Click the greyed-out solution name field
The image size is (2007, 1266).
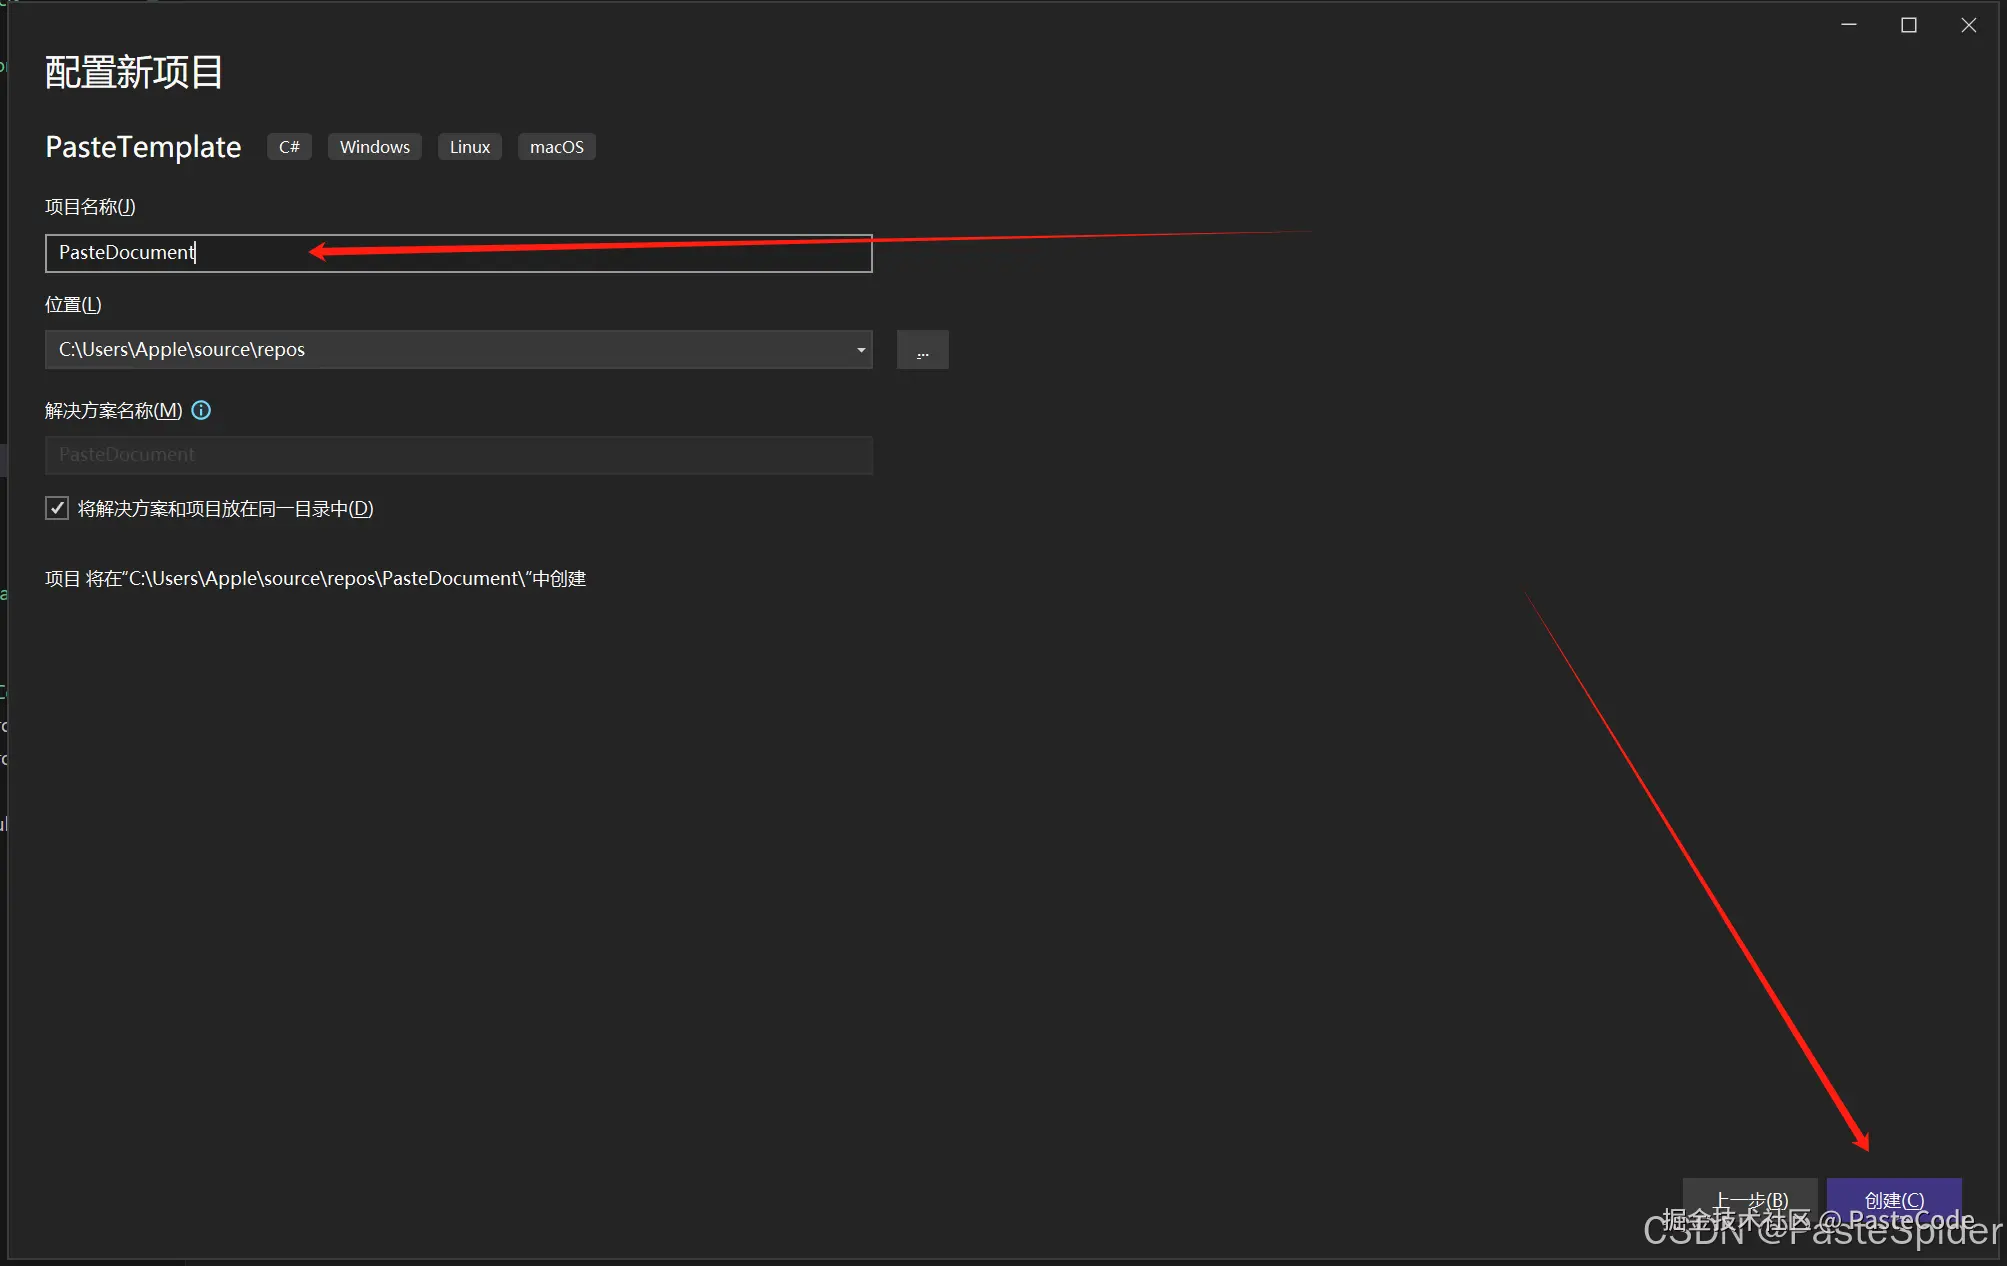(x=458, y=455)
